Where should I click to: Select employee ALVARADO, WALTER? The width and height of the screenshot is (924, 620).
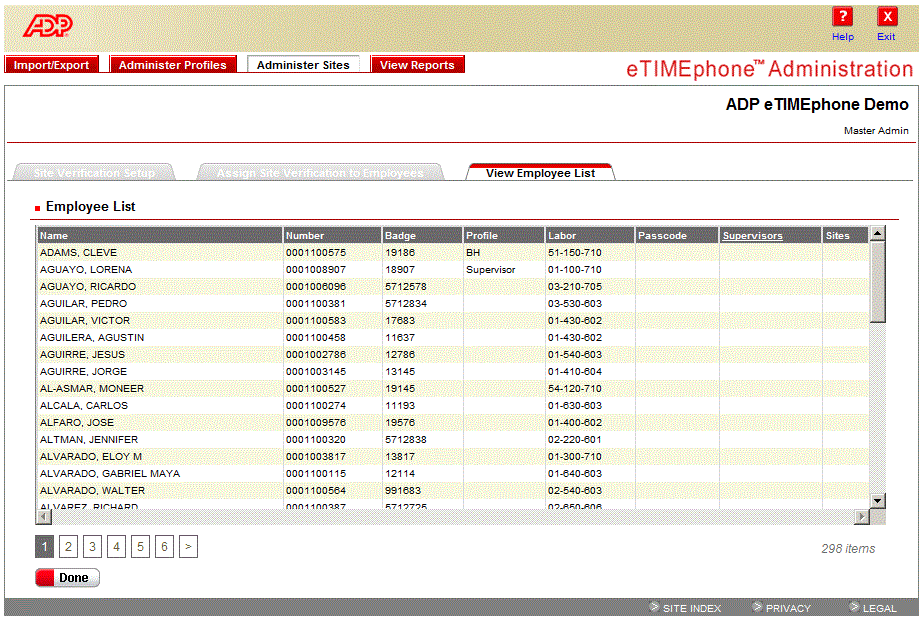click(92, 492)
